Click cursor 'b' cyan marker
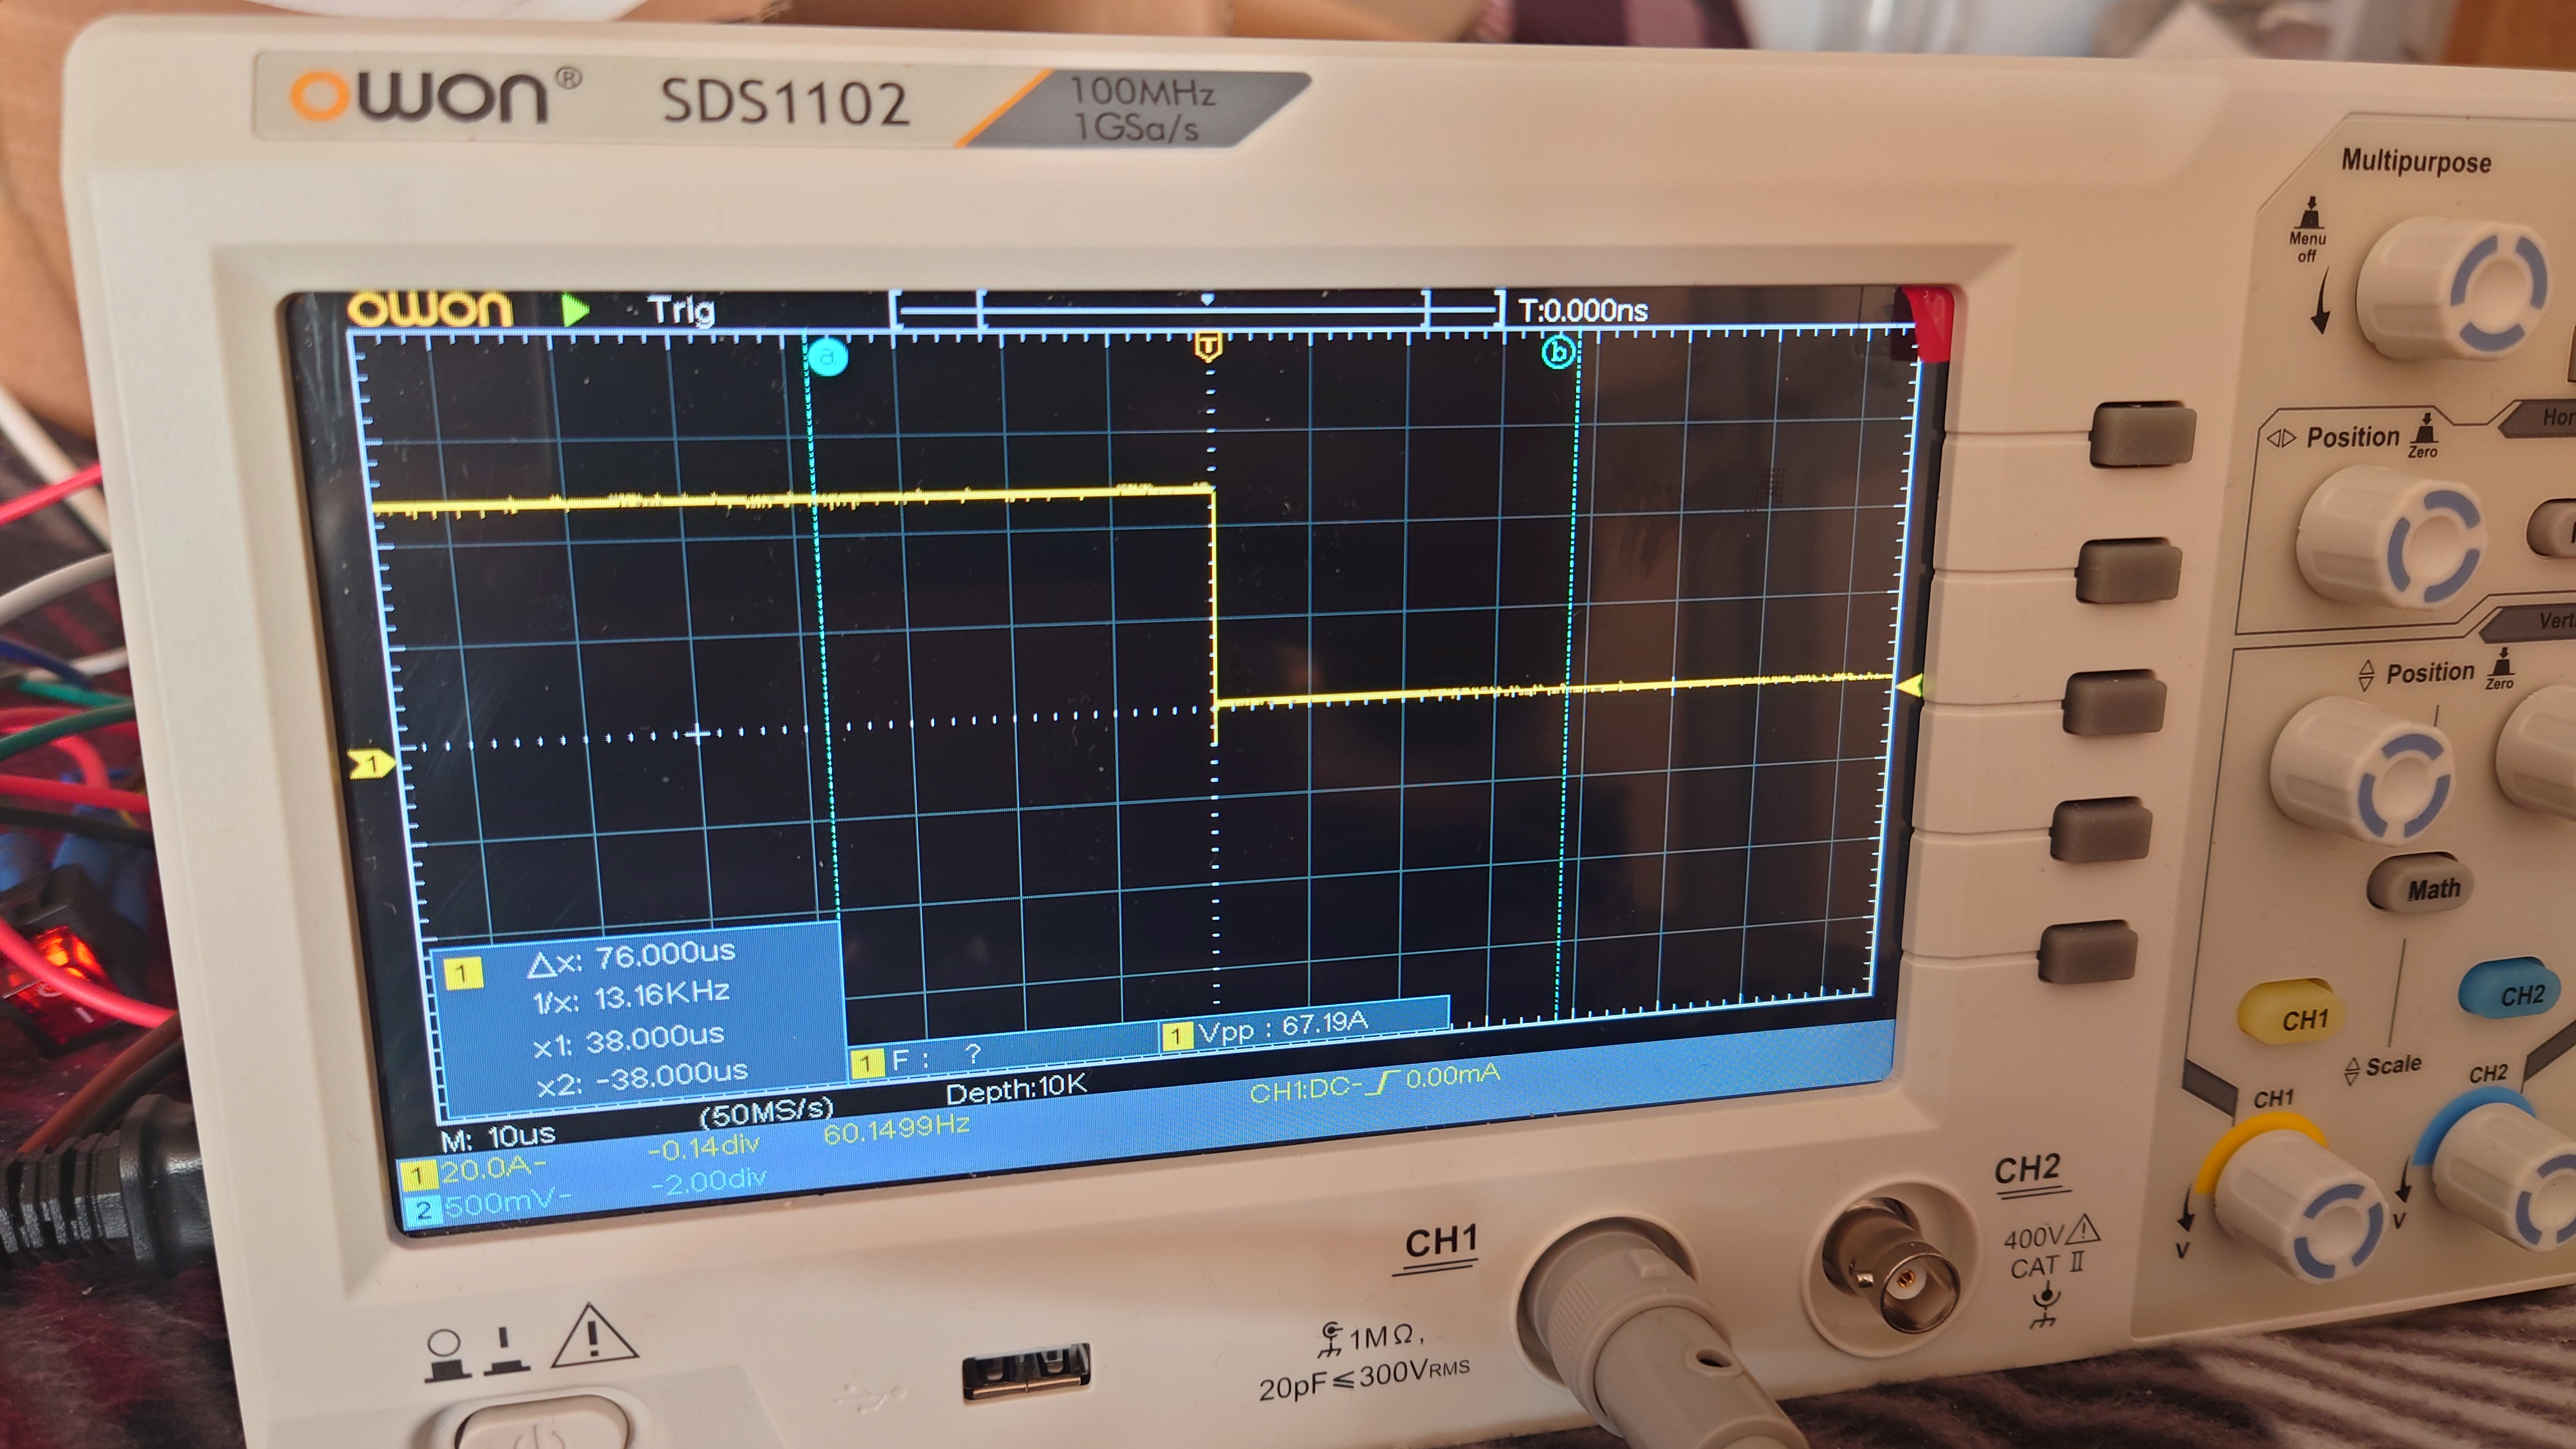Viewport: 2576px width, 1449px height. [1559, 352]
